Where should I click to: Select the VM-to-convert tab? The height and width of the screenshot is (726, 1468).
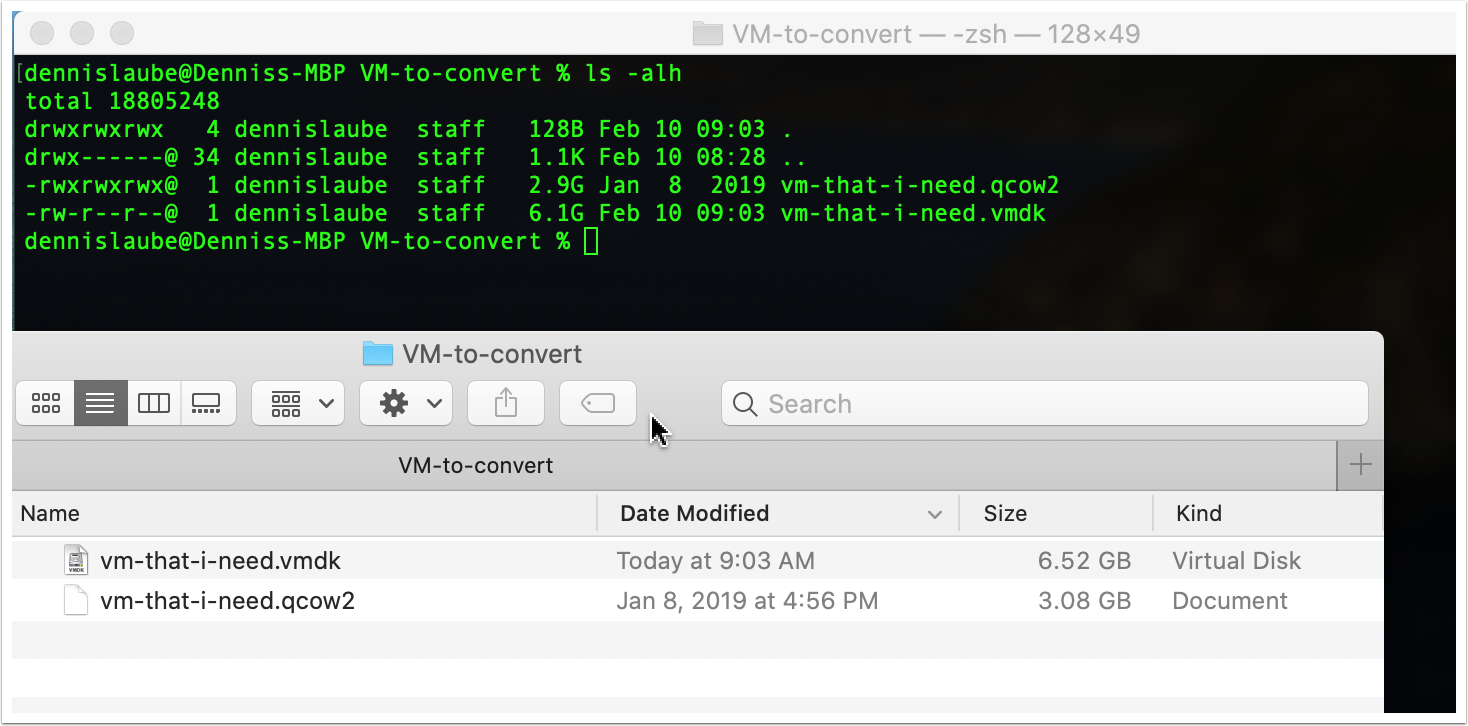point(475,465)
